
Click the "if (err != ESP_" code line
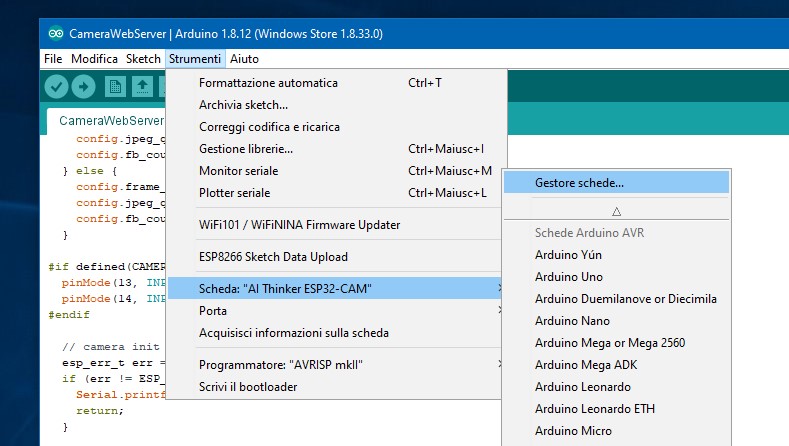113,379
